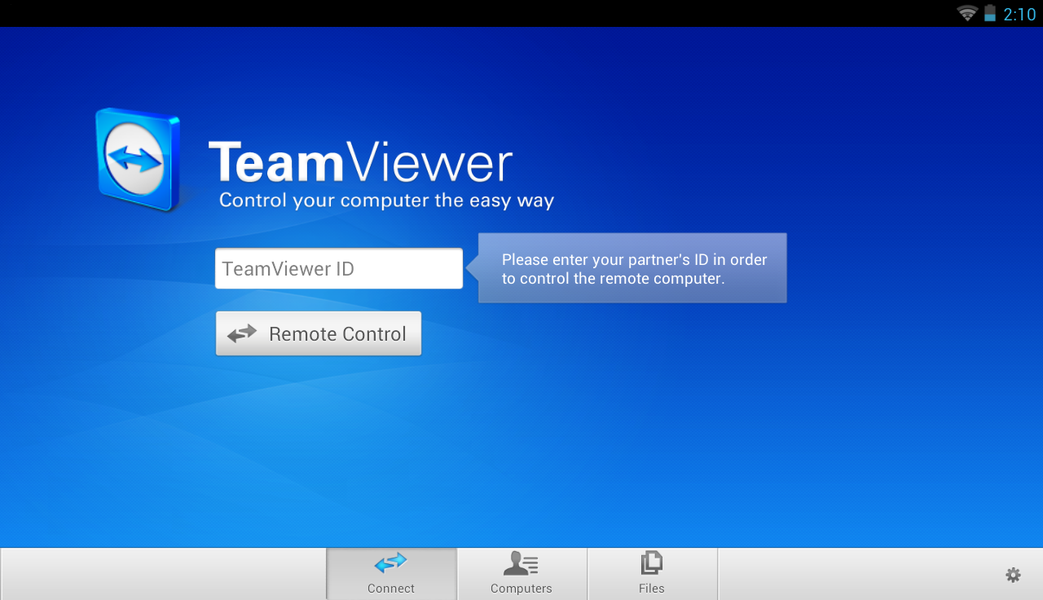Click the Wi-Fi status icon
Screen dimensions: 1043x600
968,14
